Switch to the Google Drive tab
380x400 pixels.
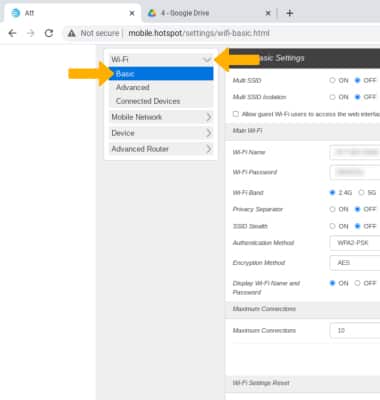[209, 13]
